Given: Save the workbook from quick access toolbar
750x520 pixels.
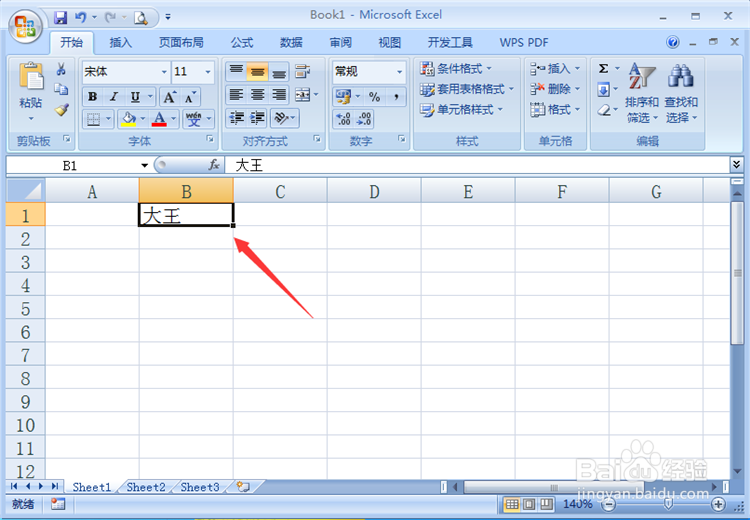Looking at the screenshot, I should (60, 18).
